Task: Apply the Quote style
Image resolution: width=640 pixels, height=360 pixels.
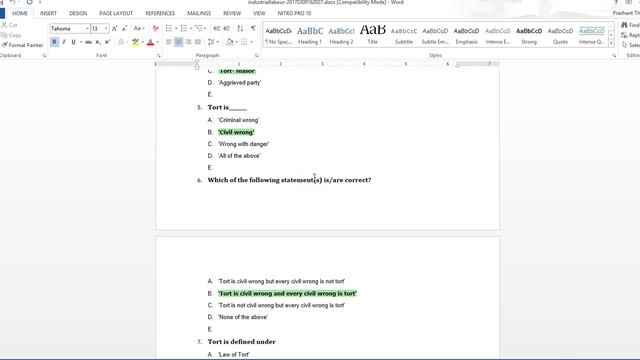Action: click(560, 35)
